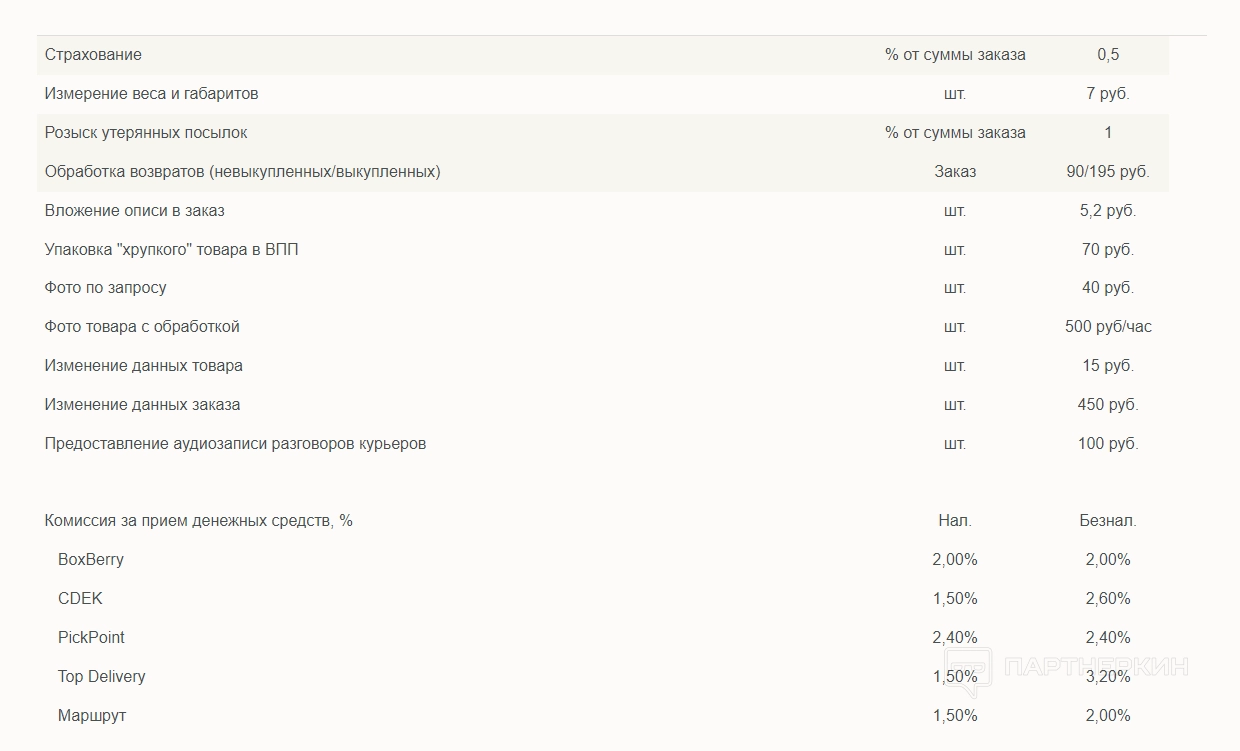
Task: Click the Безнал. column header
Action: [1107, 521]
